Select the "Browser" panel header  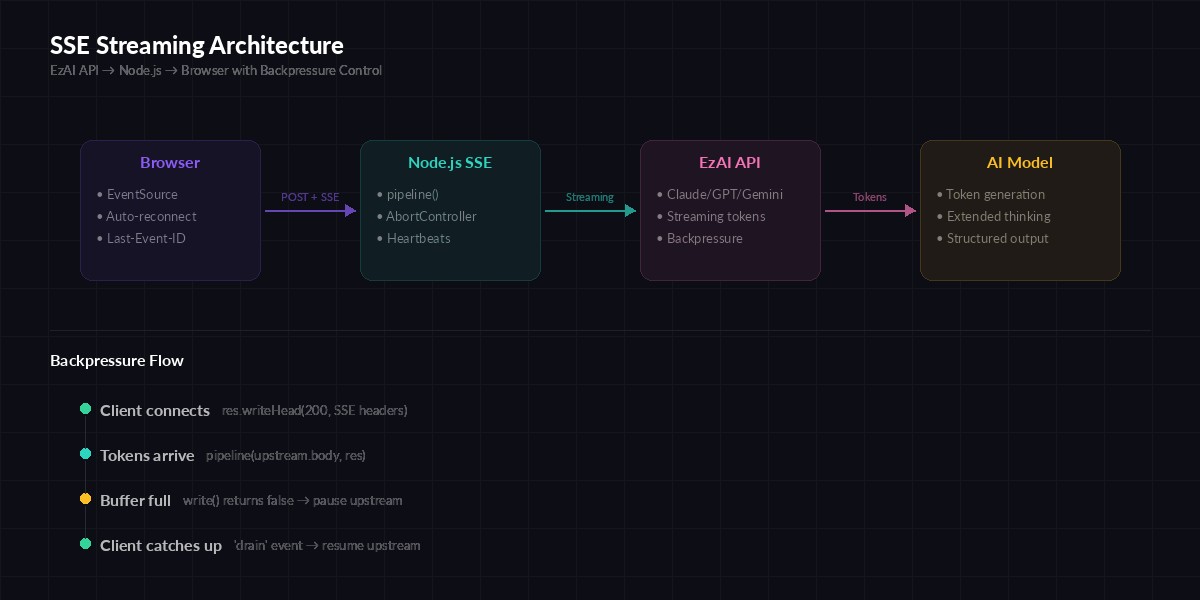pyautogui.click(x=170, y=162)
